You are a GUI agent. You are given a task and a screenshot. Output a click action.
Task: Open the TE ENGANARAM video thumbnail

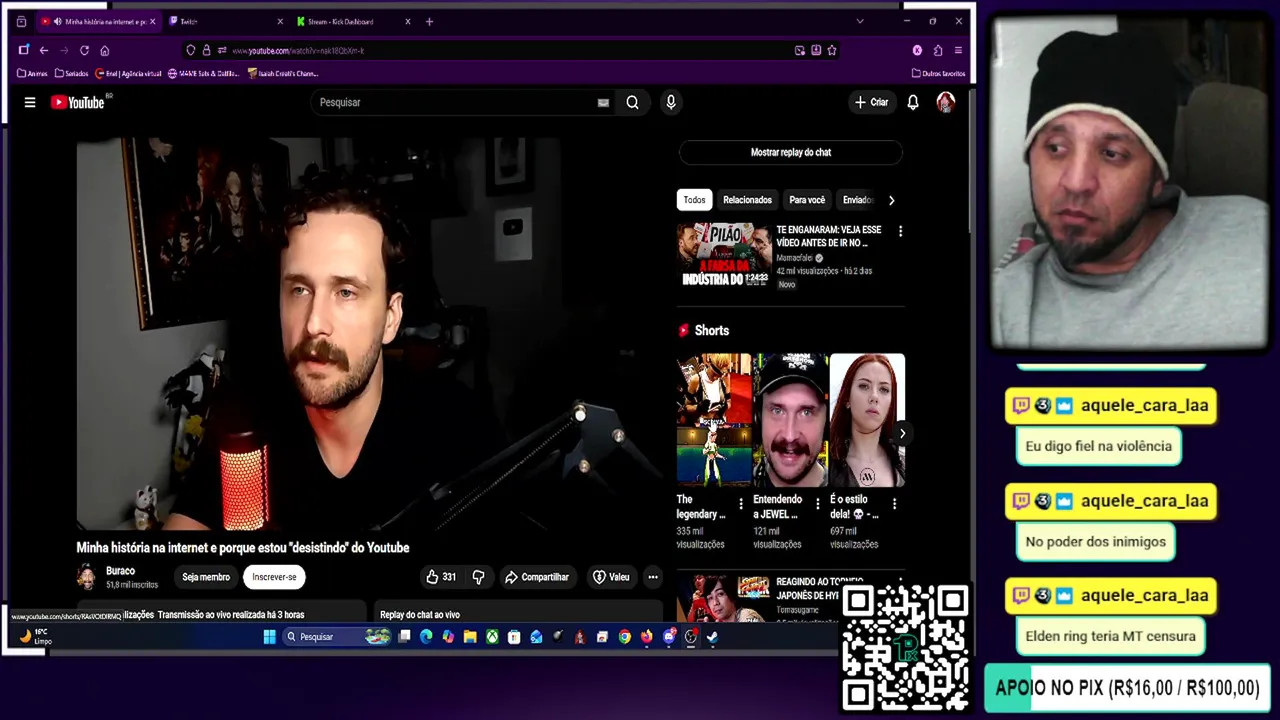point(723,255)
